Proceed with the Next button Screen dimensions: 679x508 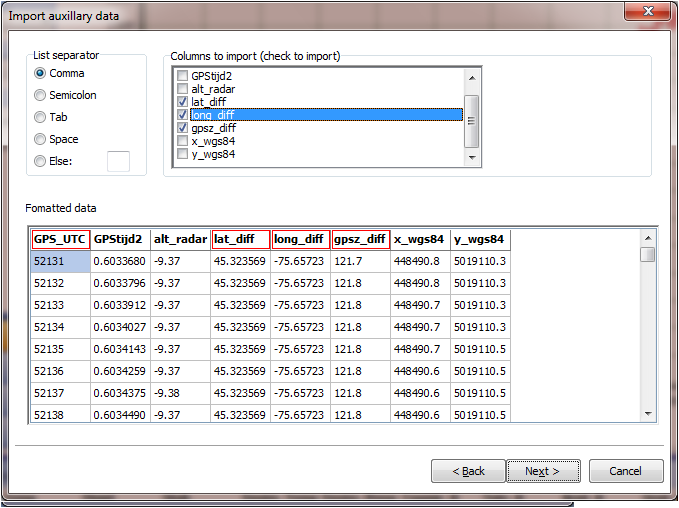(x=543, y=471)
